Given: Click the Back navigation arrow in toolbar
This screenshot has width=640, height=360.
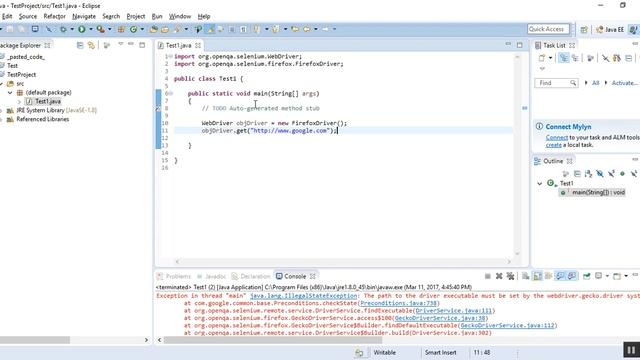Looking at the screenshot, I should point(307,29).
